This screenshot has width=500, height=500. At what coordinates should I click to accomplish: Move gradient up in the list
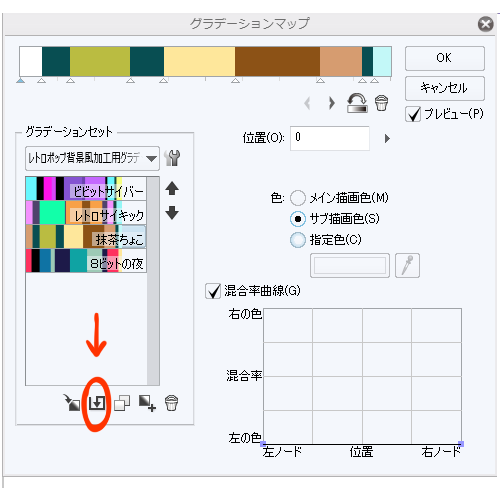(172, 188)
